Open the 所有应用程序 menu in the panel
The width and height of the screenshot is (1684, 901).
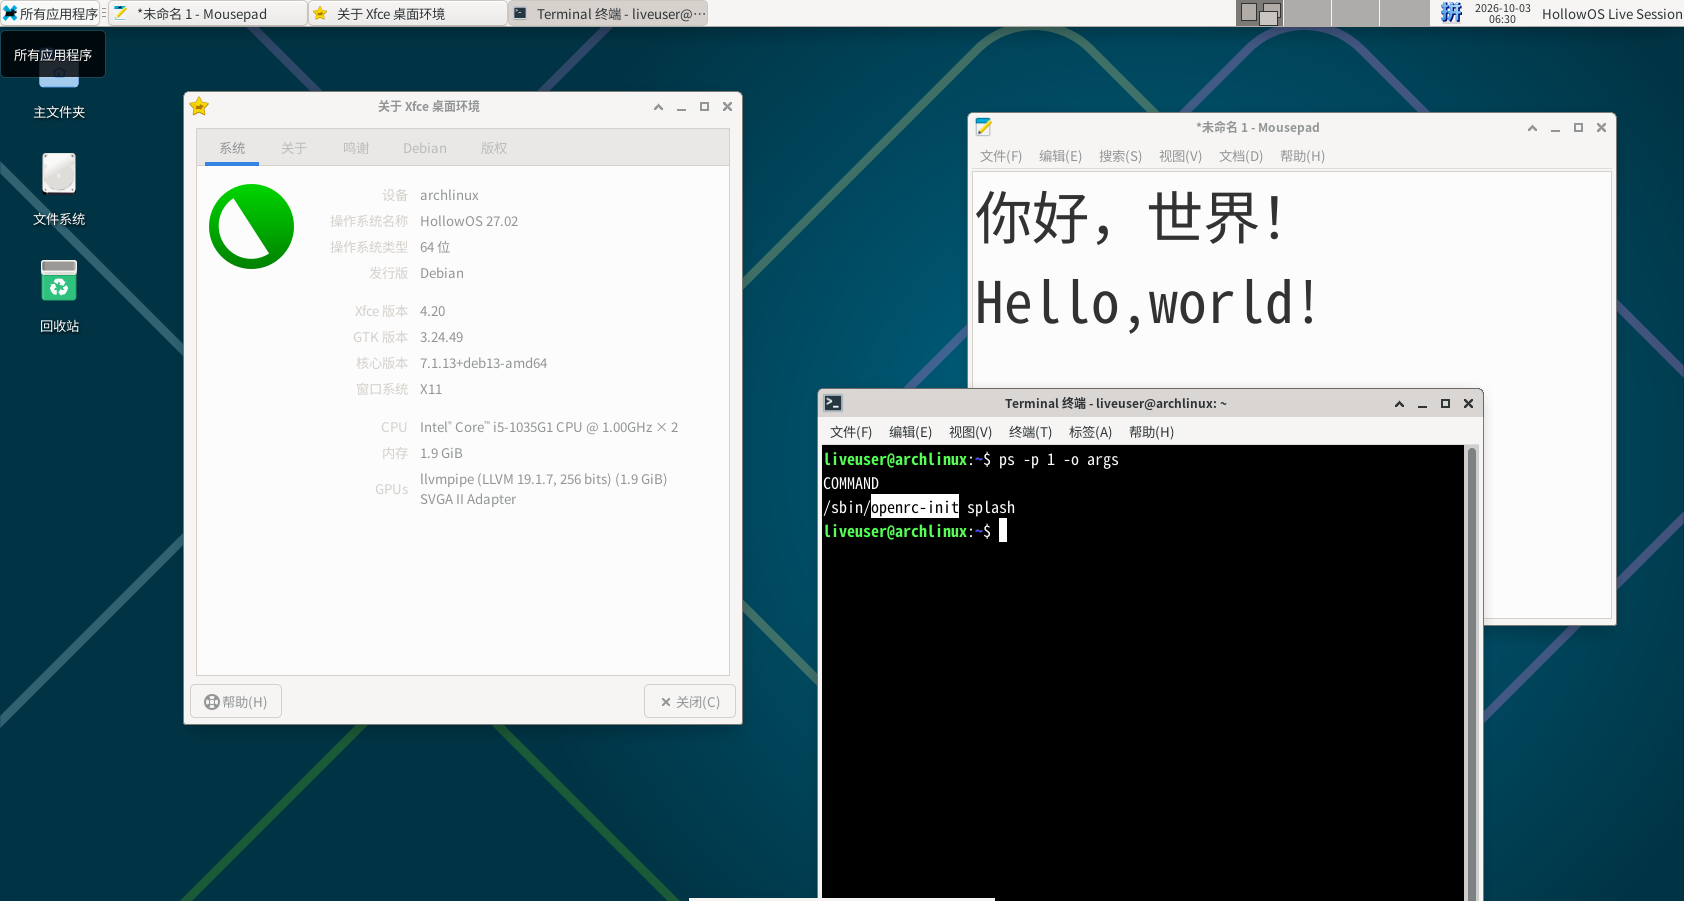click(x=51, y=13)
